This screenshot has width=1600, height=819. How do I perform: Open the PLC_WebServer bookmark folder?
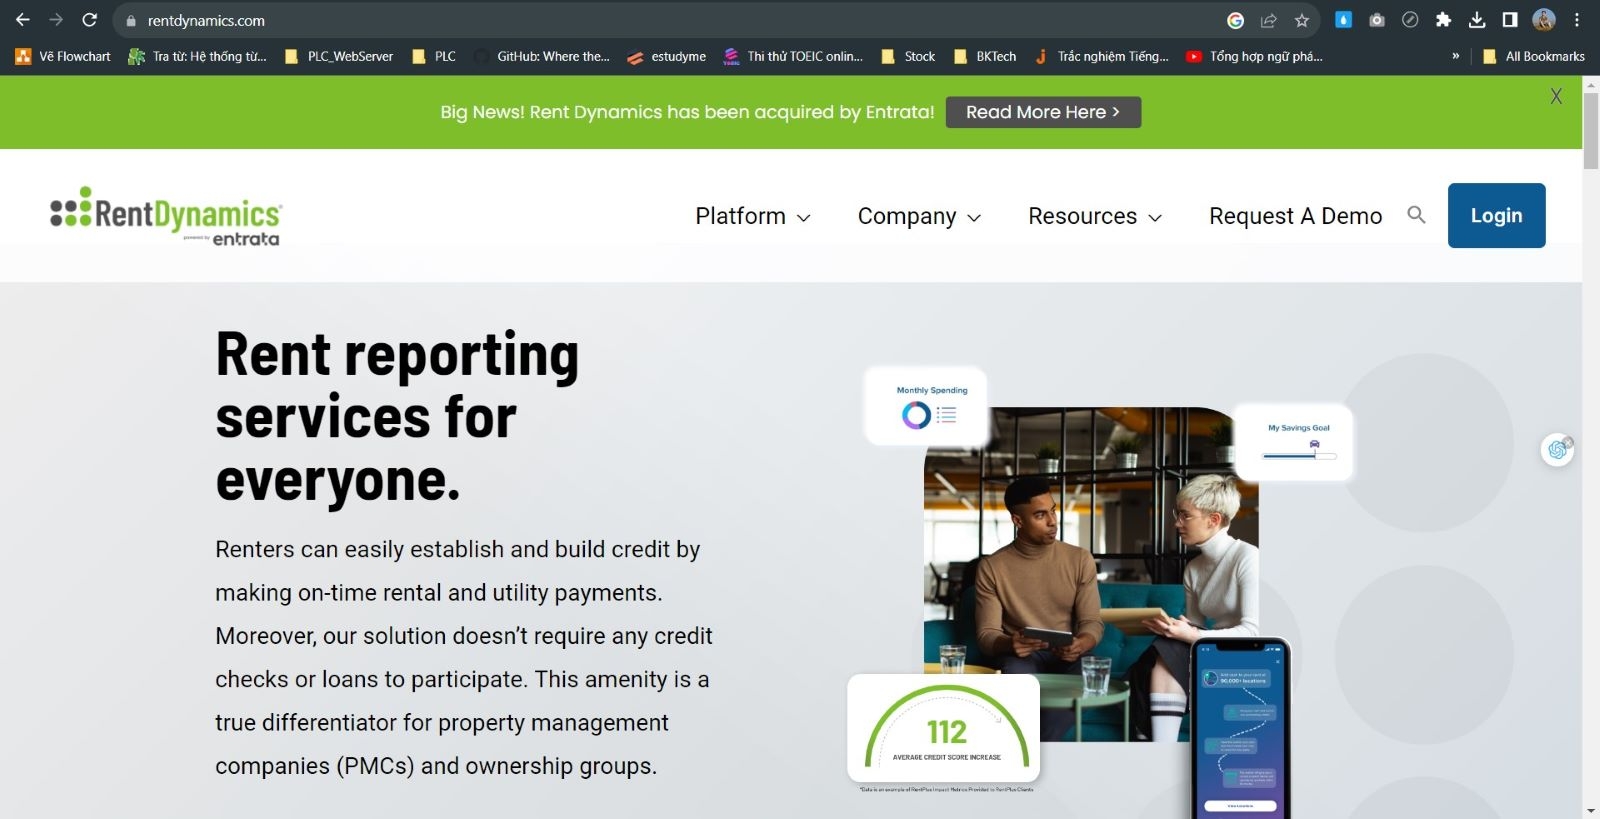click(x=339, y=57)
